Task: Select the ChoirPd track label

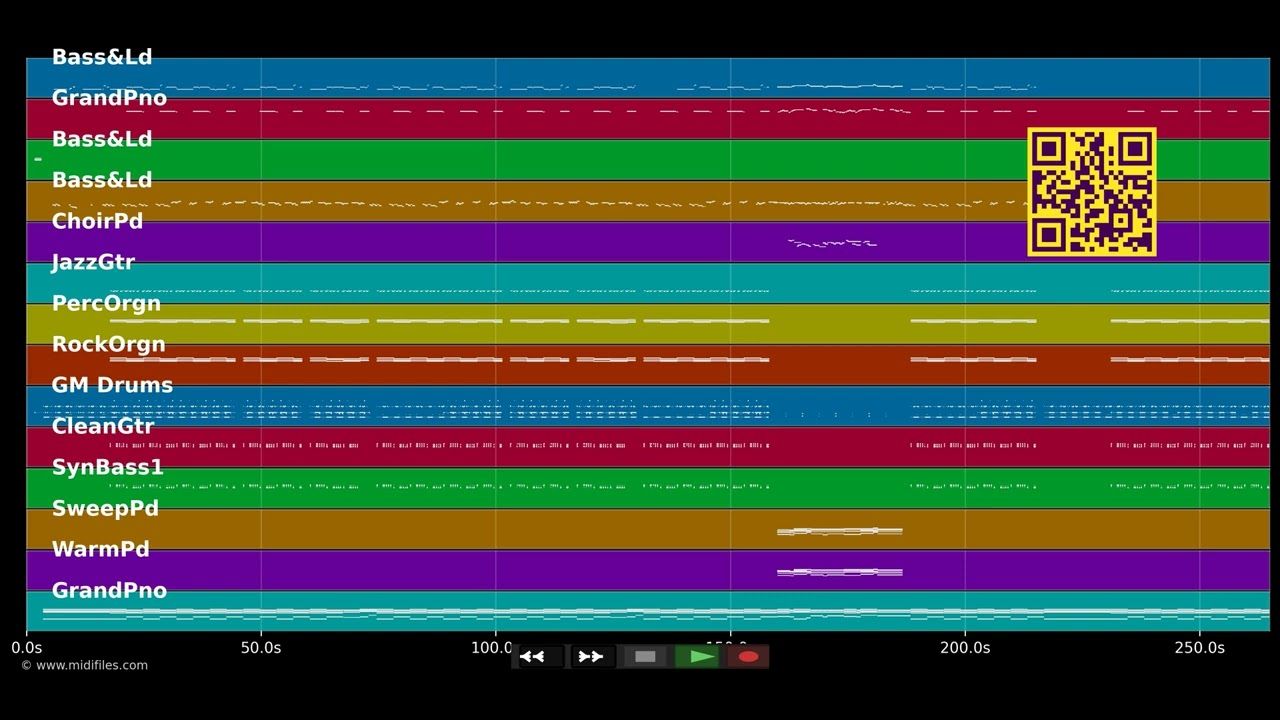Action: (x=97, y=221)
